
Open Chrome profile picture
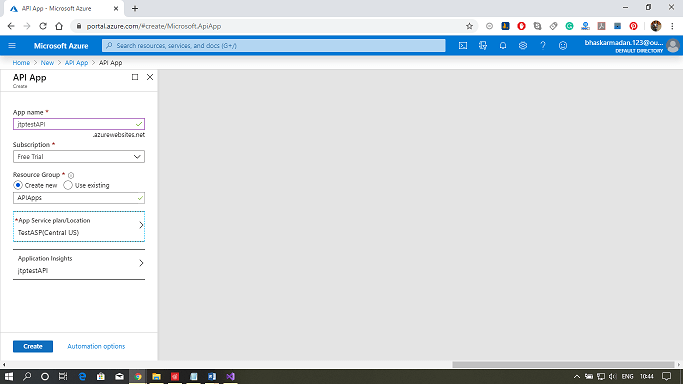(656, 26)
